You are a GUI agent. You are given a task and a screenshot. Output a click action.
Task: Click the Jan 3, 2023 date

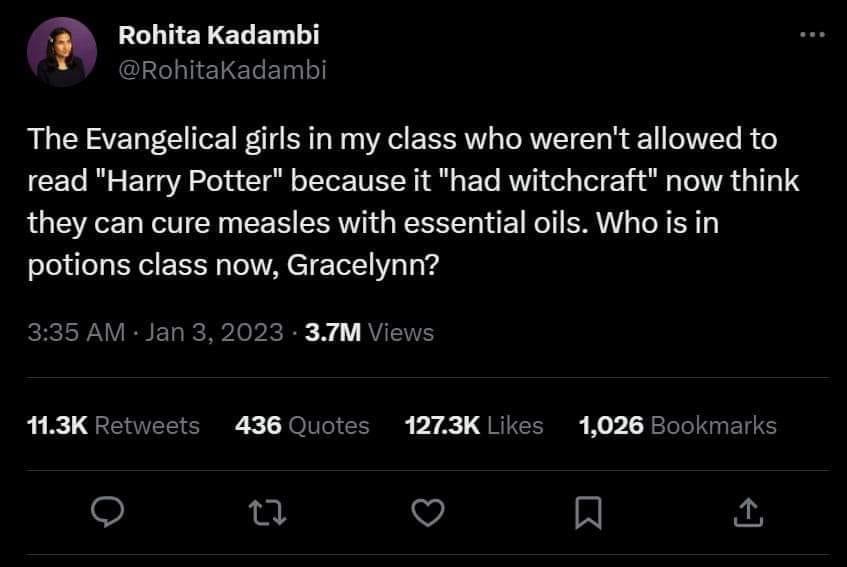pos(214,332)
